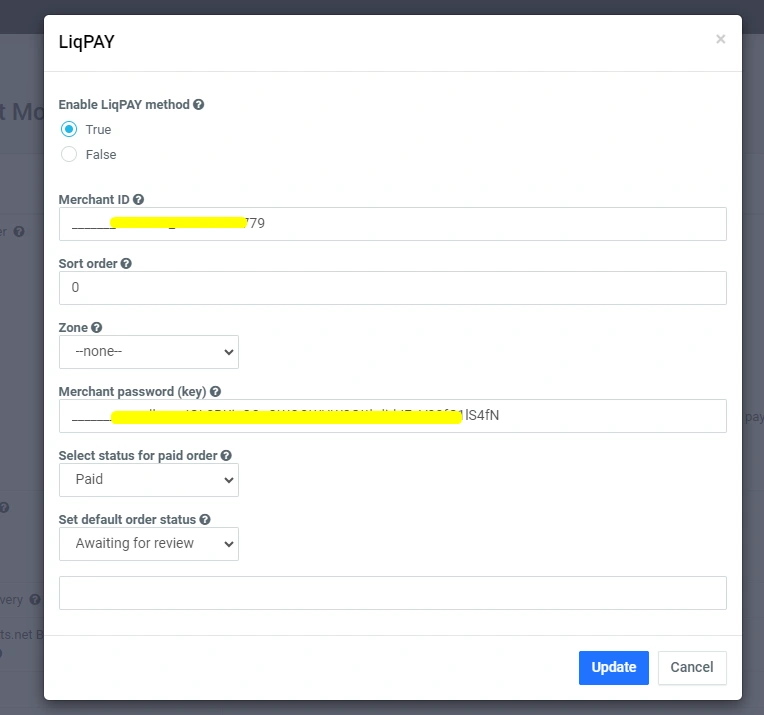
Task: Click help icon beside Merchant password (key)
Action: tap(216, 392)
